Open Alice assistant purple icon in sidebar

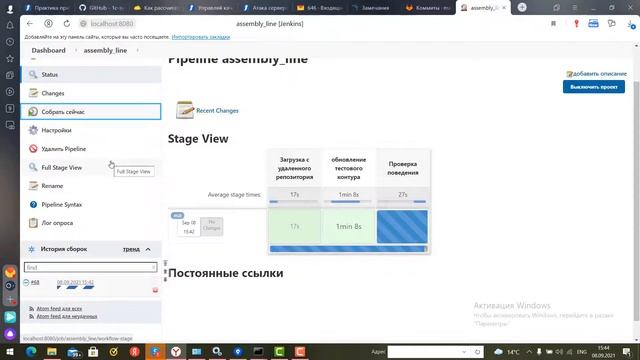point(10,334)
